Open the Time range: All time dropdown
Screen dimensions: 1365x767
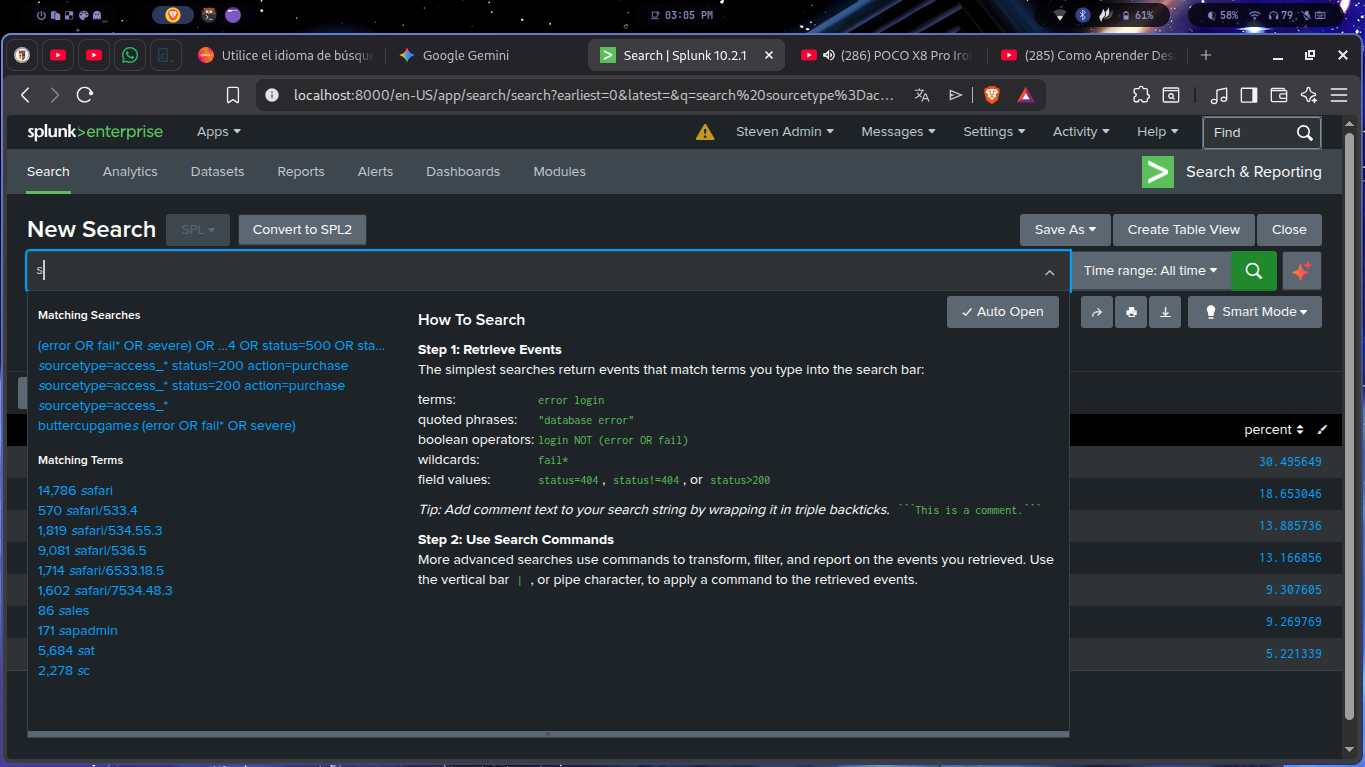point(1150,271)
